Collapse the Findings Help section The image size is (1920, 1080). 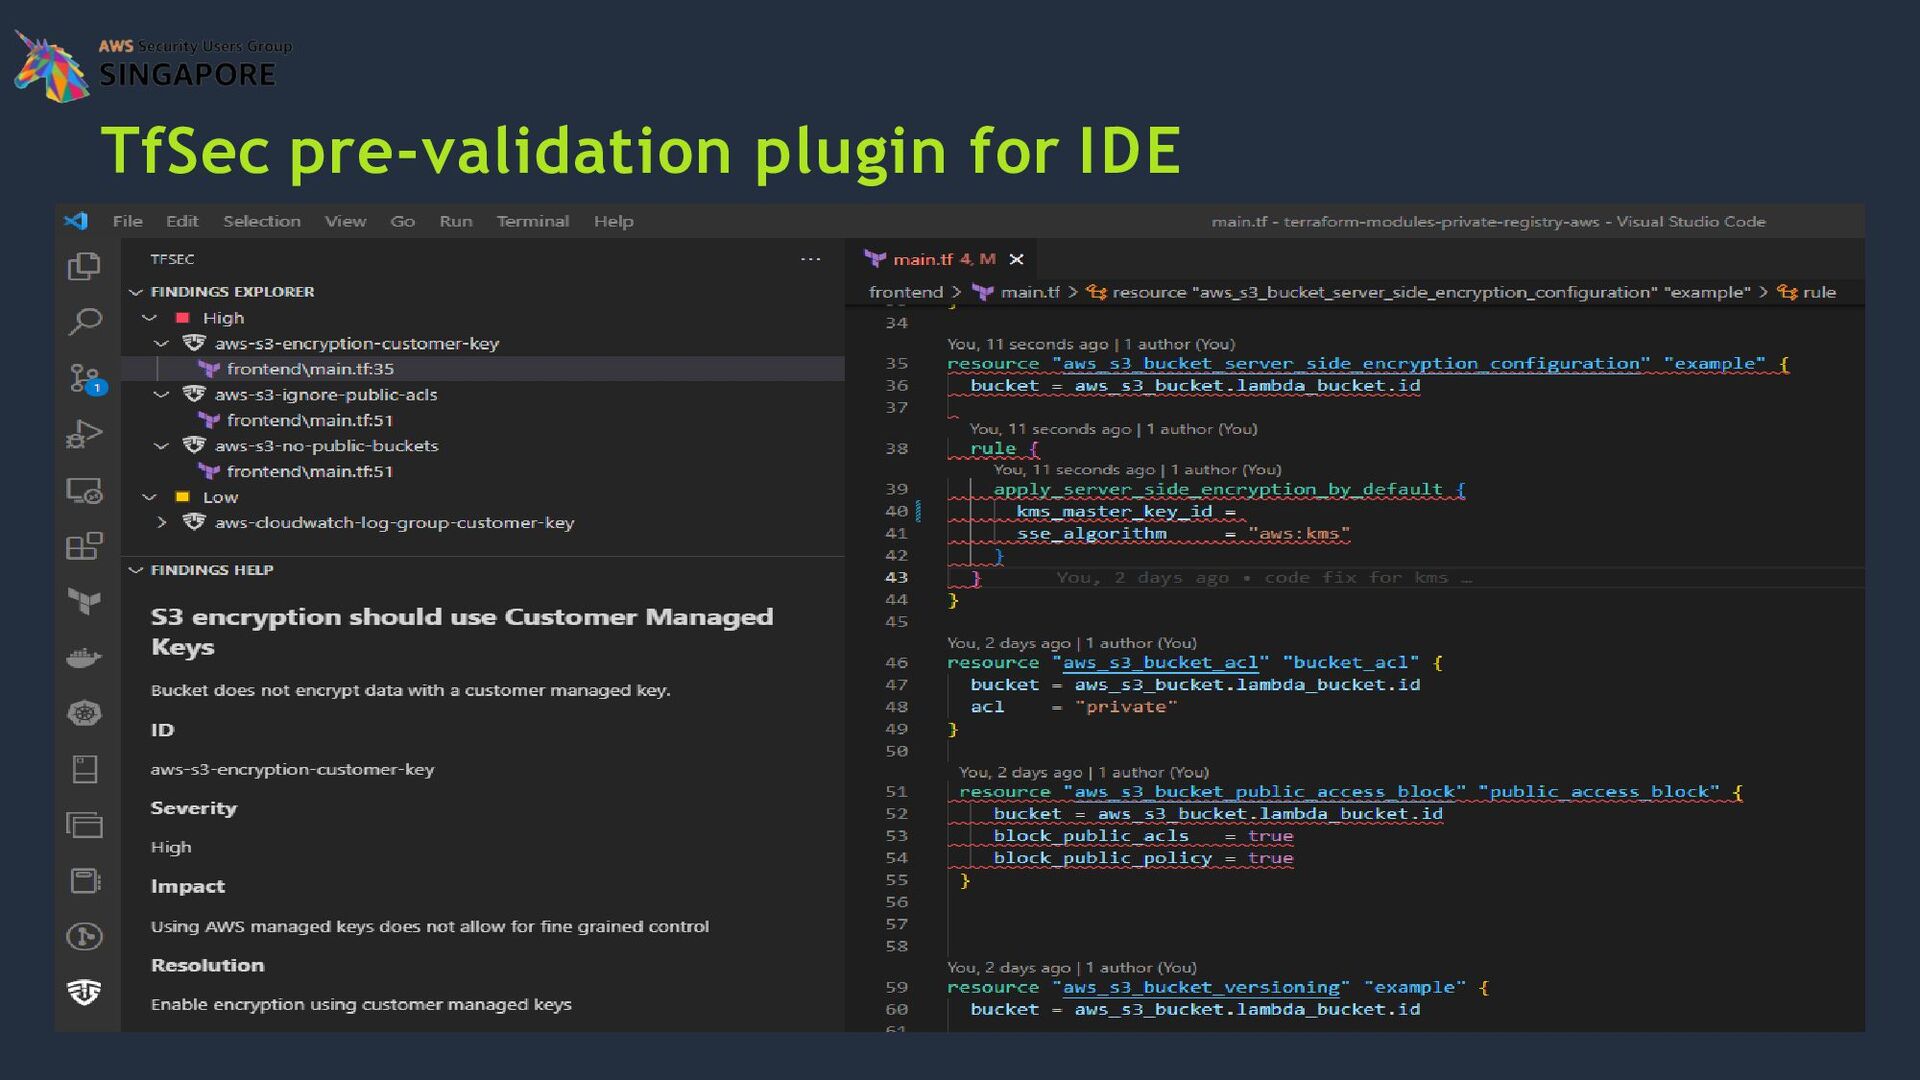pos(136,570)
